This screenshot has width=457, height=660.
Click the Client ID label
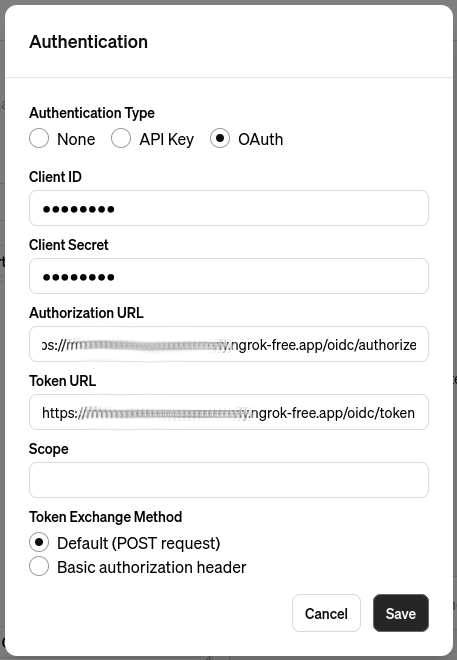point(55,177)
